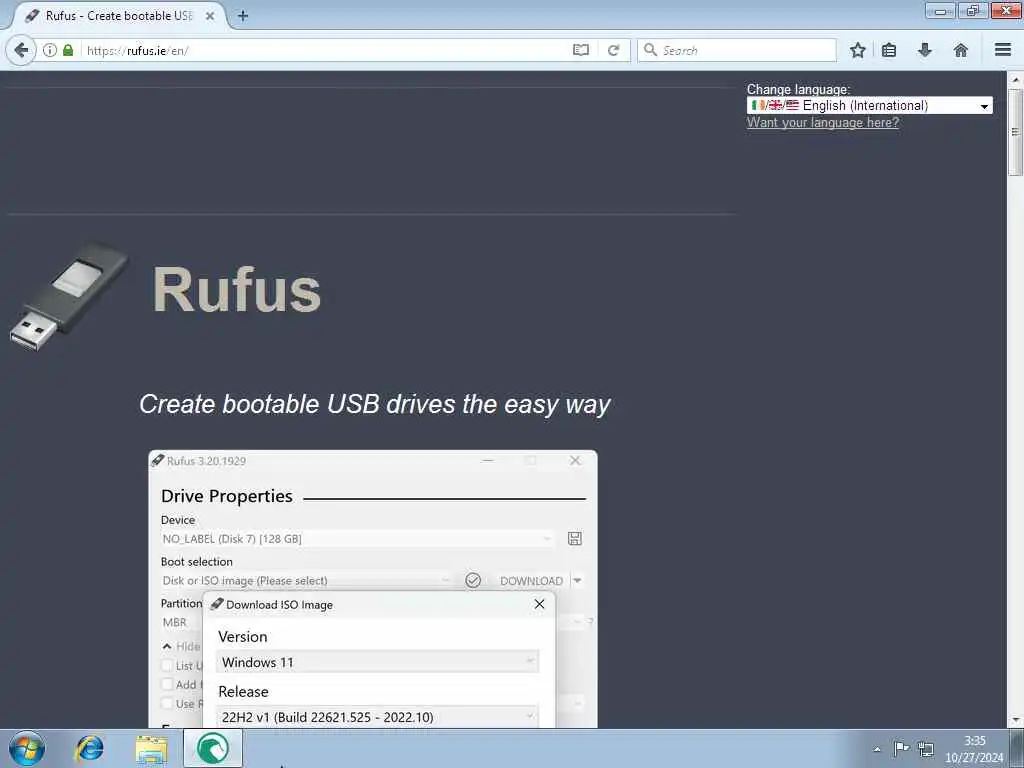This screenshot has height=768, width=1024.
Task: Go back using the browser back arrow
Action: [21, 50]
